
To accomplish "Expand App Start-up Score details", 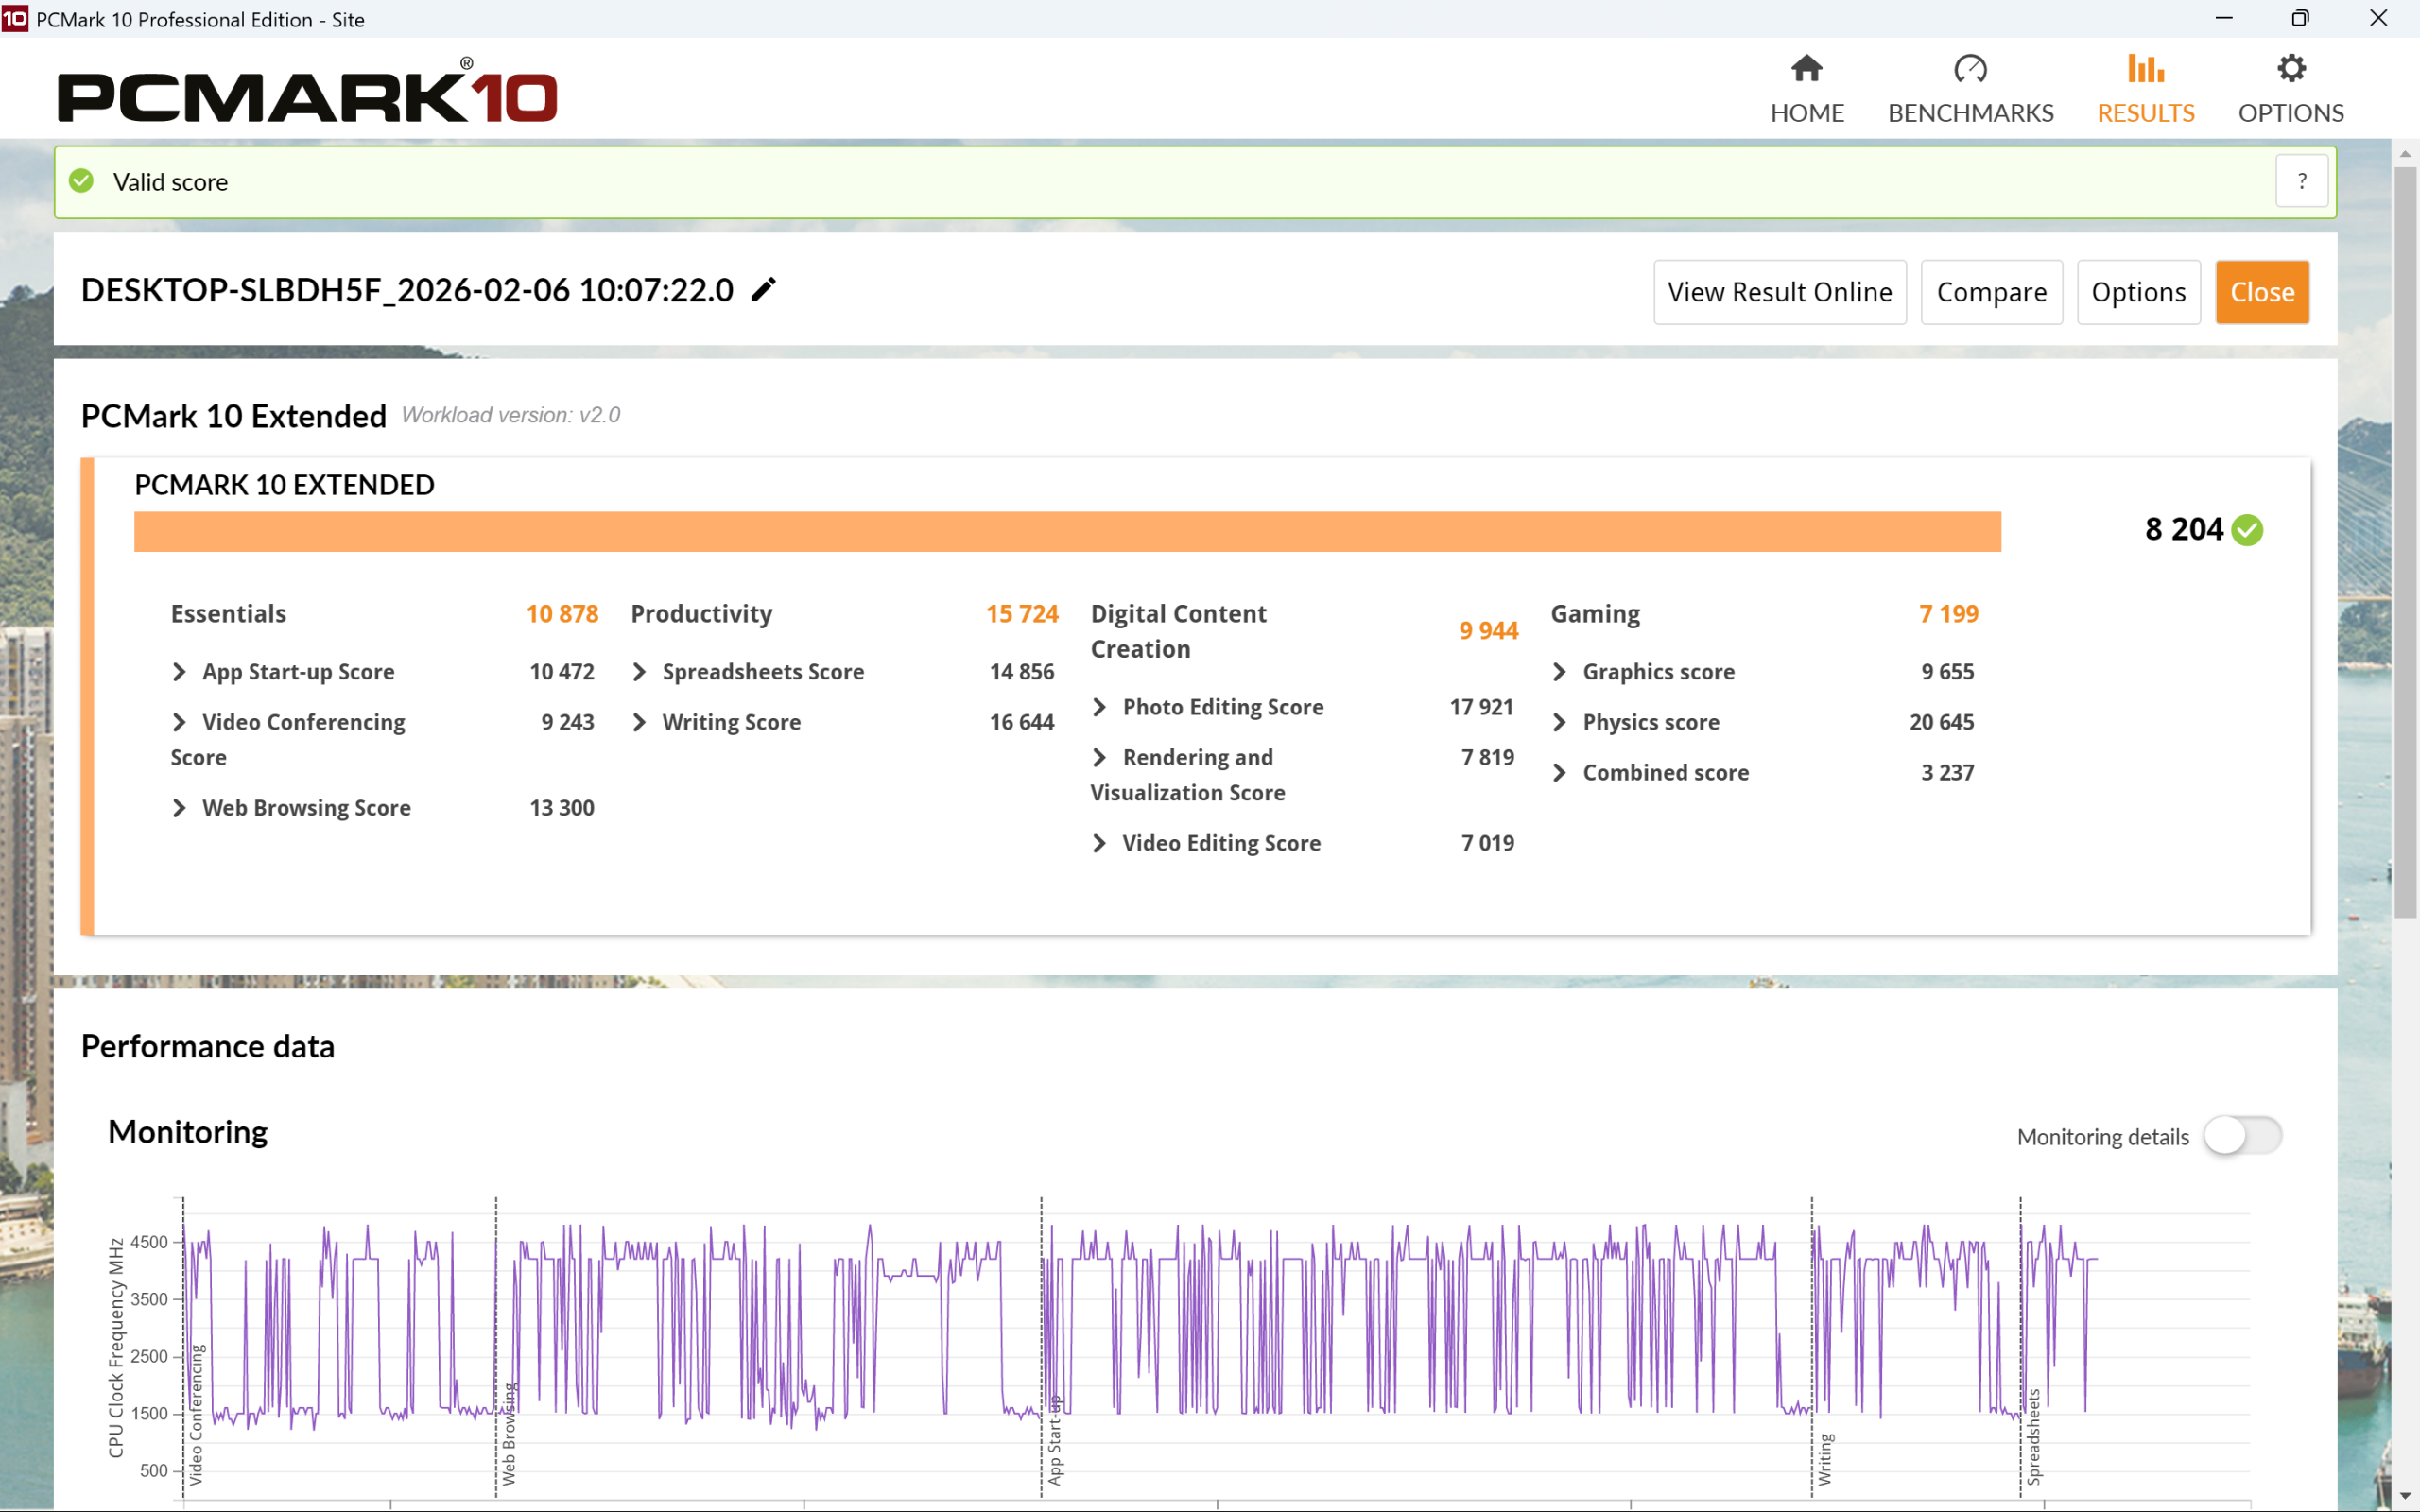I will pos(180,672).
